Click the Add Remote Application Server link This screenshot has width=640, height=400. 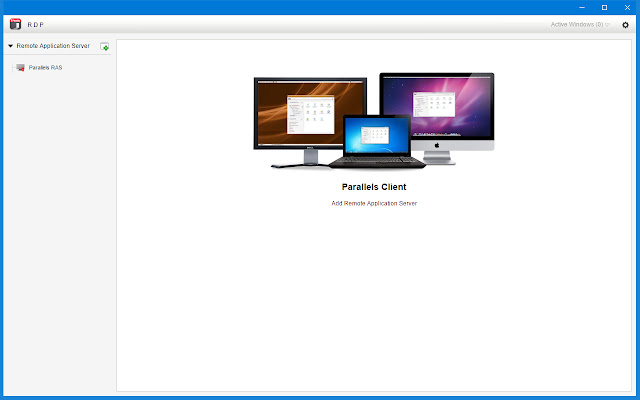(x=374, y=203)
